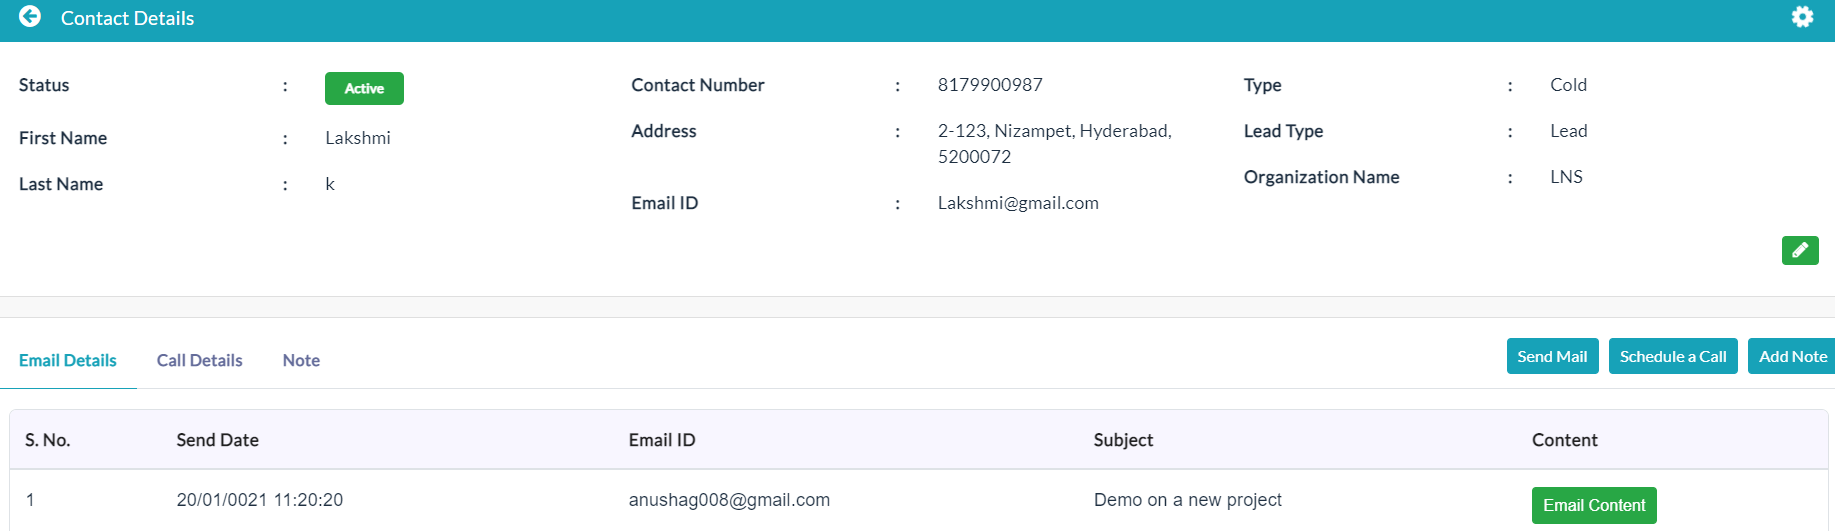Click the S. No. column header

click(x=48, y=440)
